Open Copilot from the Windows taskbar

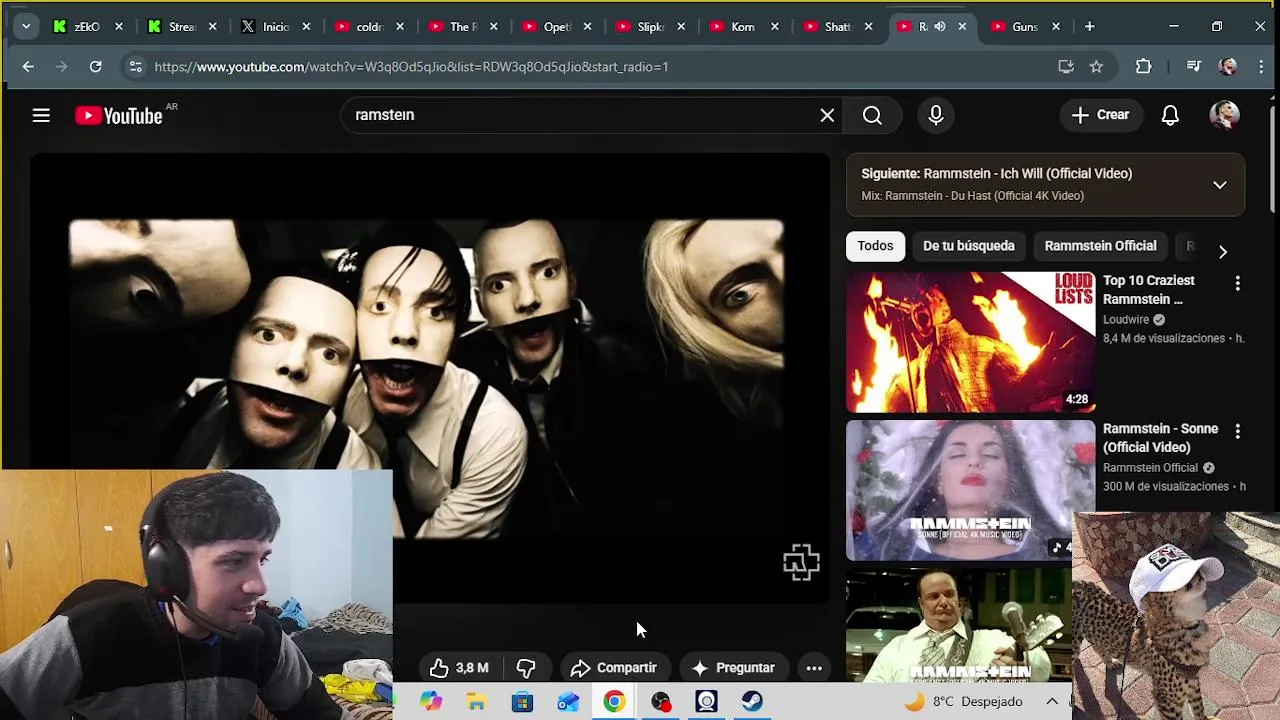click(431, 702)
